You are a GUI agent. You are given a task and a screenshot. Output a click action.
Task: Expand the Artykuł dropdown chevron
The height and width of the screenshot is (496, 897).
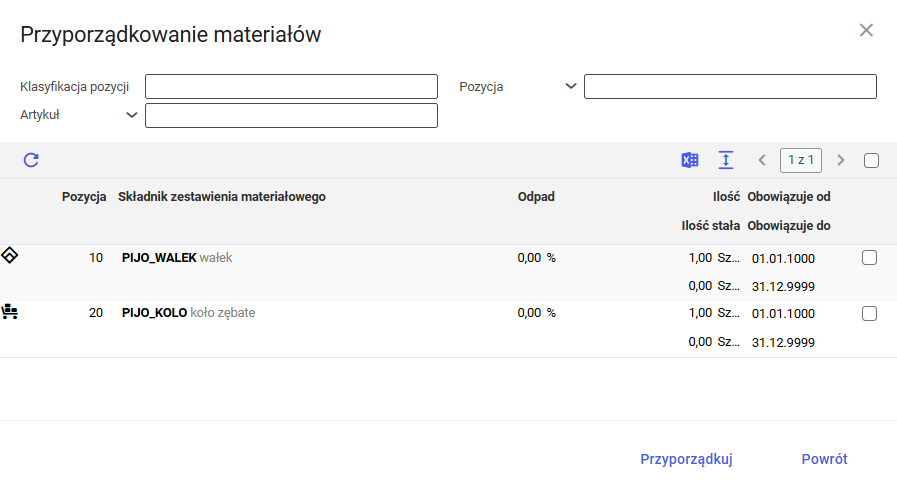[132, 115]
